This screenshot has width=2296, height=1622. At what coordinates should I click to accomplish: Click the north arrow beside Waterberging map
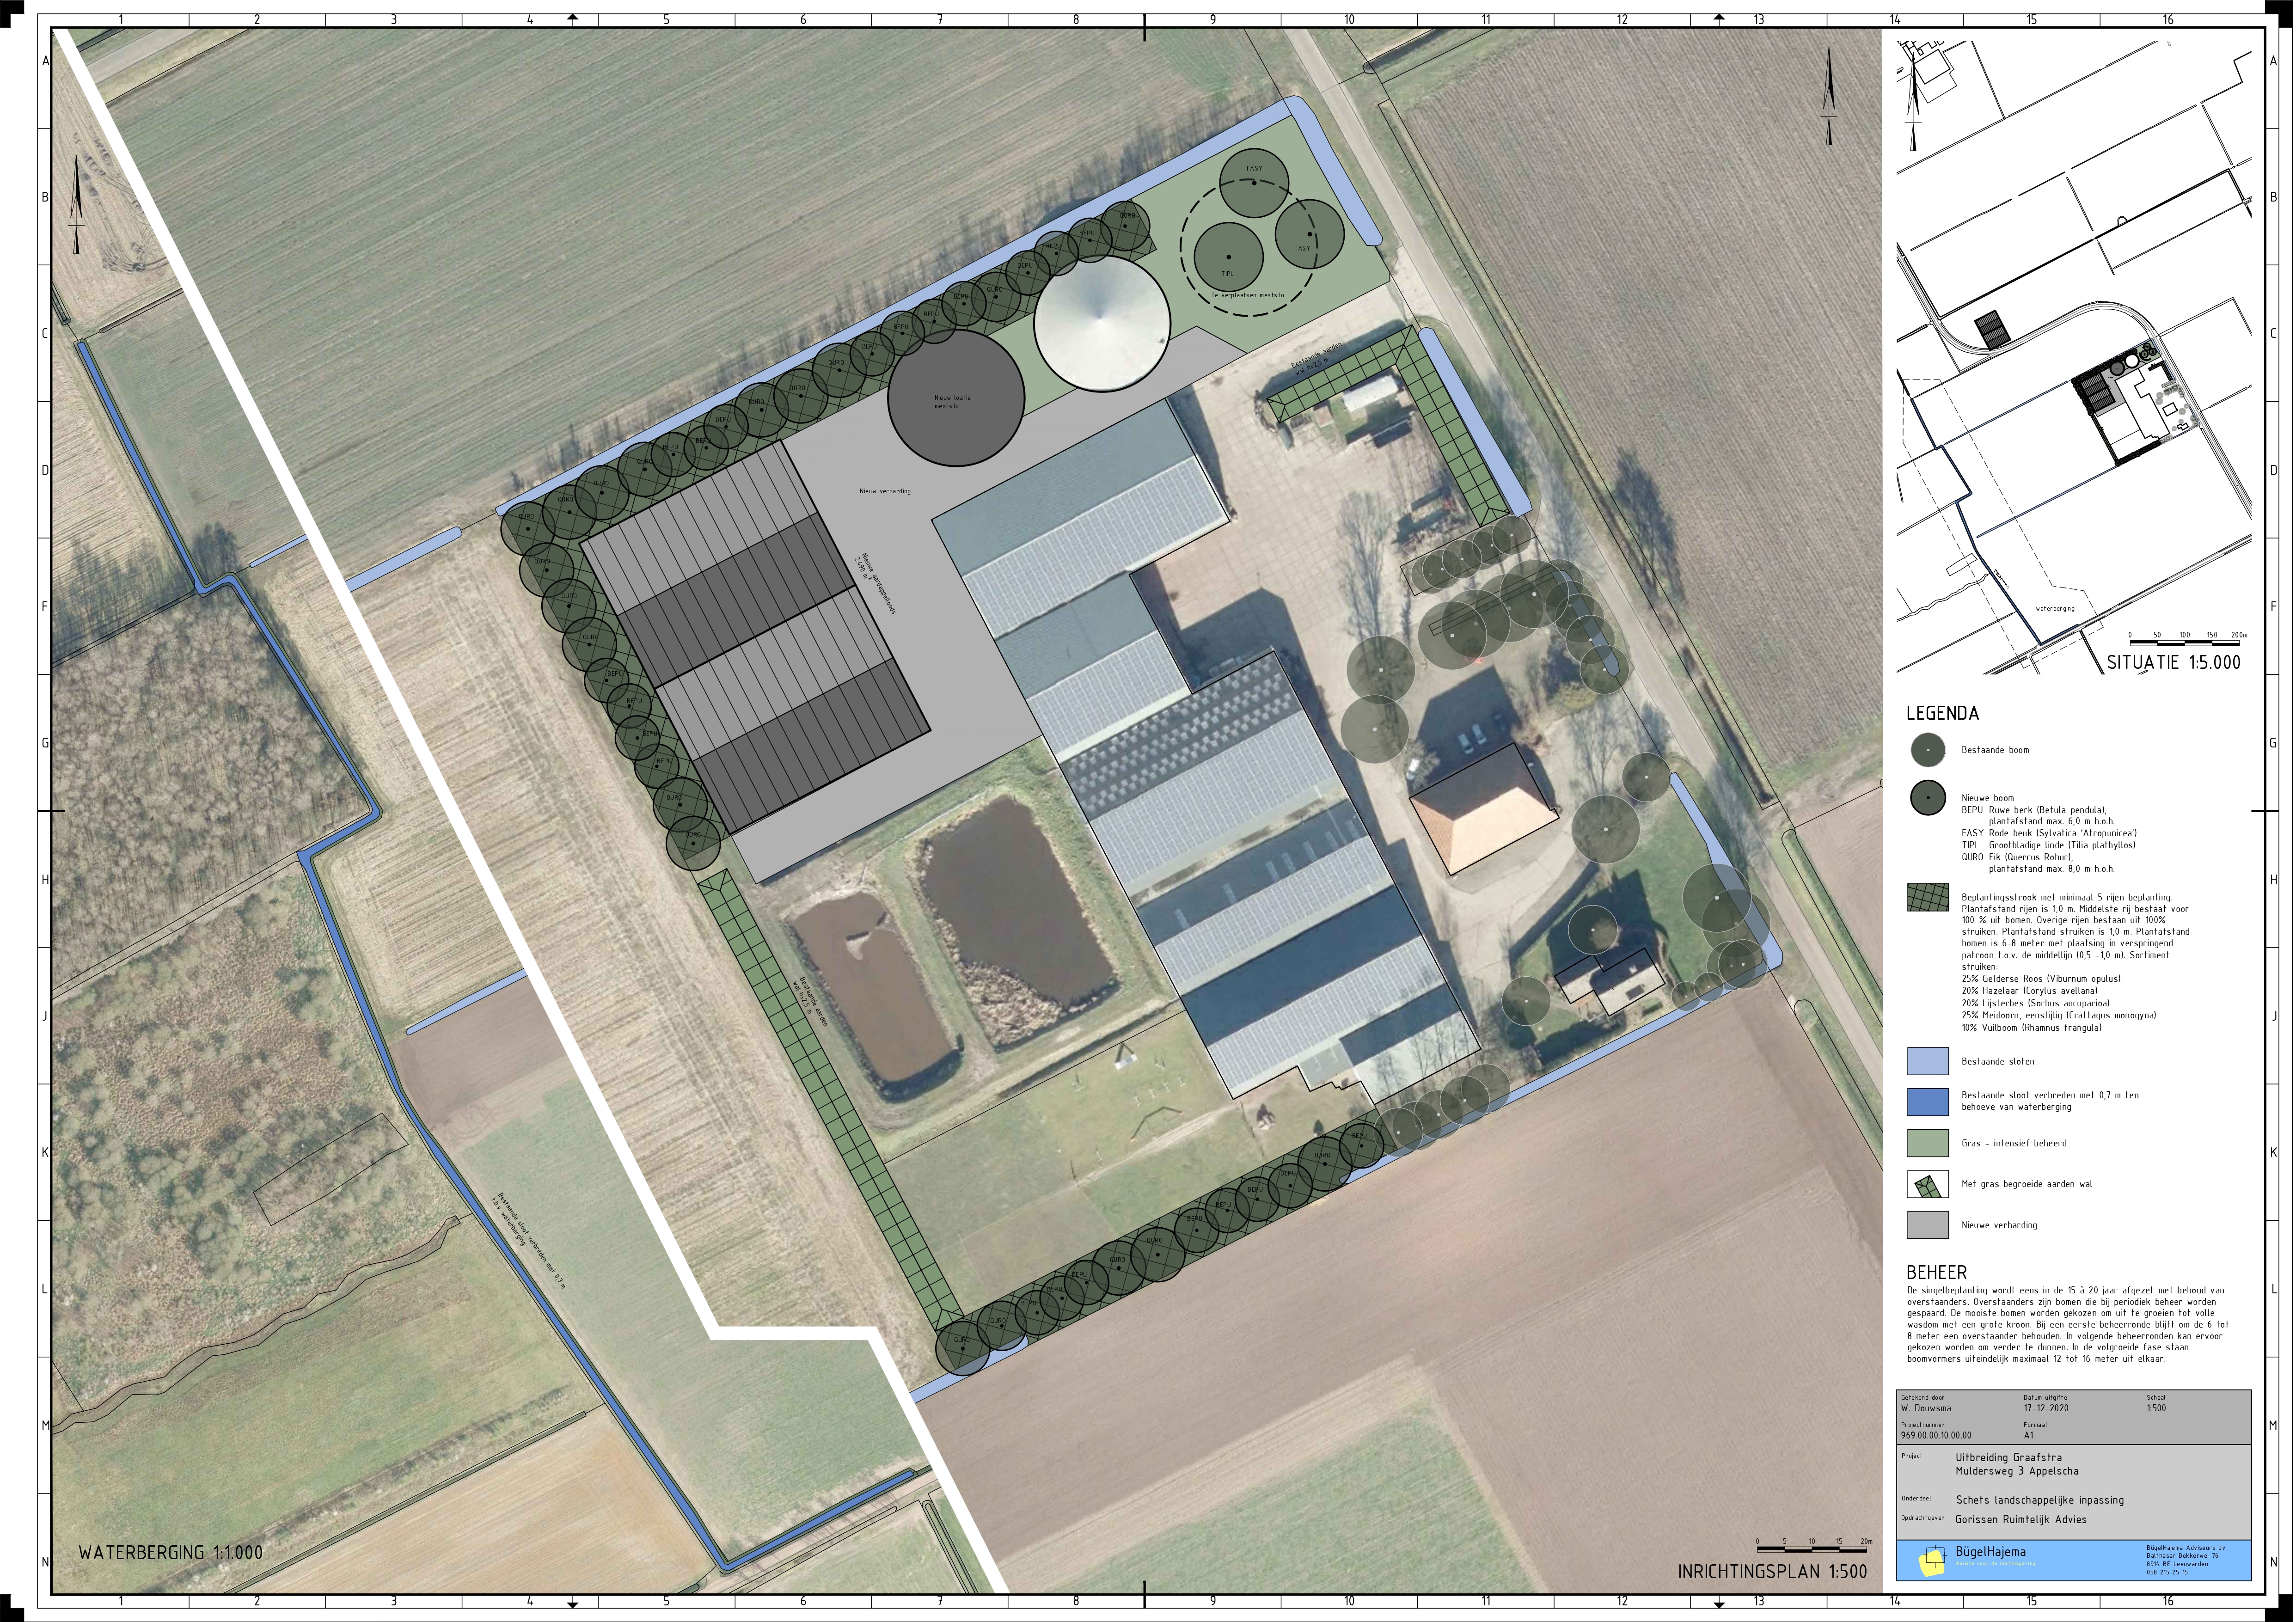point(76,205)
